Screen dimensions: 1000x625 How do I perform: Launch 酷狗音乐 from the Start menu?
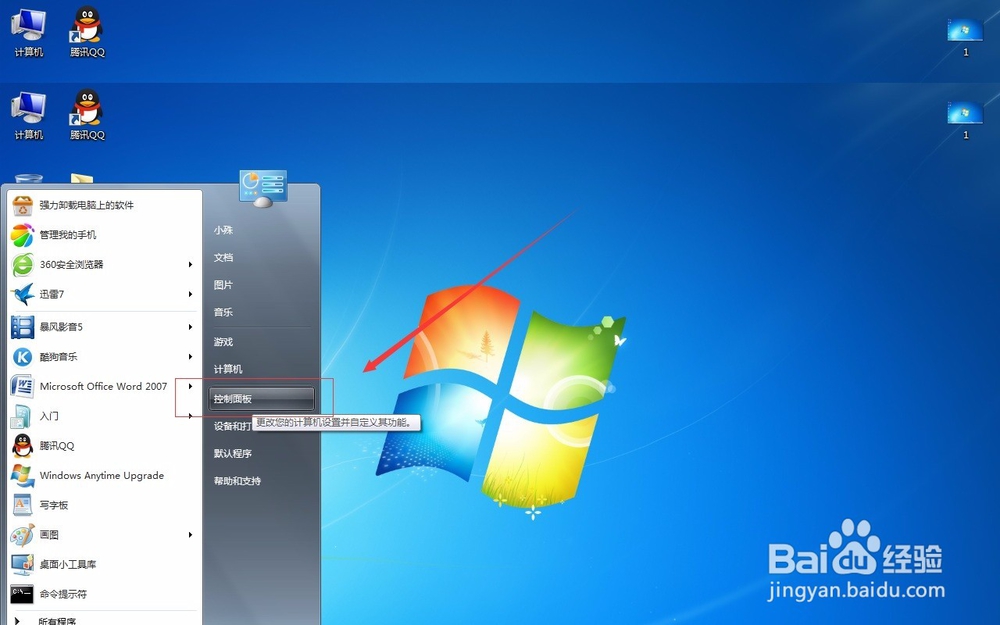click(102, 357)
